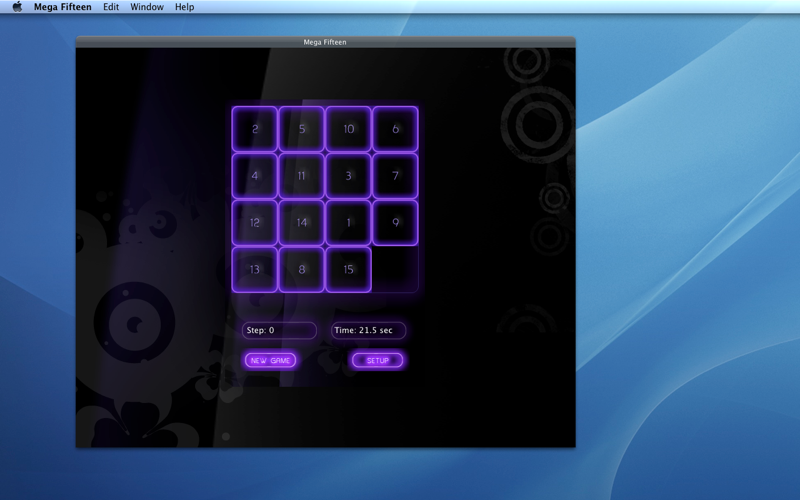Open the Apple menu

point(17,7)
